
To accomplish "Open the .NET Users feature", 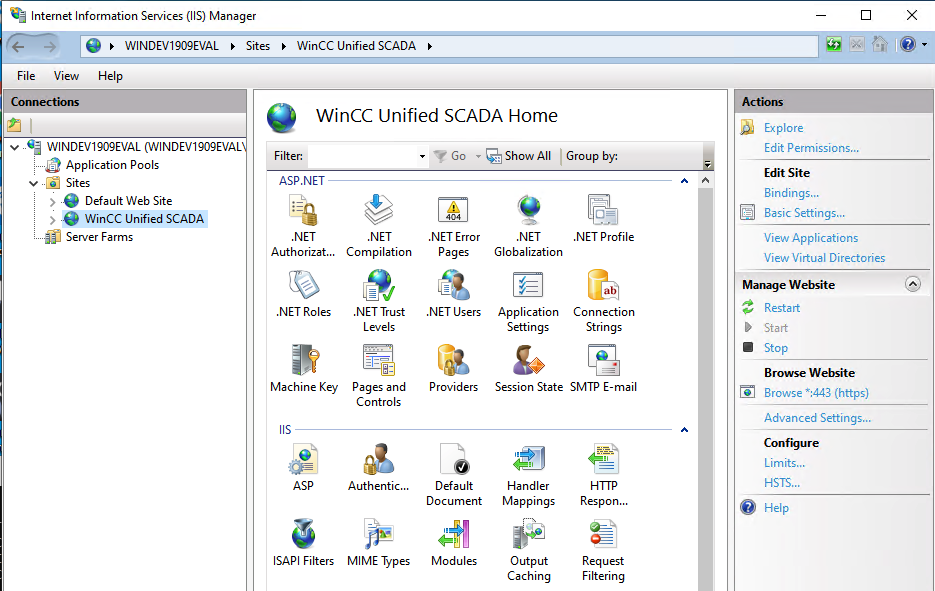I will point(454,294).
